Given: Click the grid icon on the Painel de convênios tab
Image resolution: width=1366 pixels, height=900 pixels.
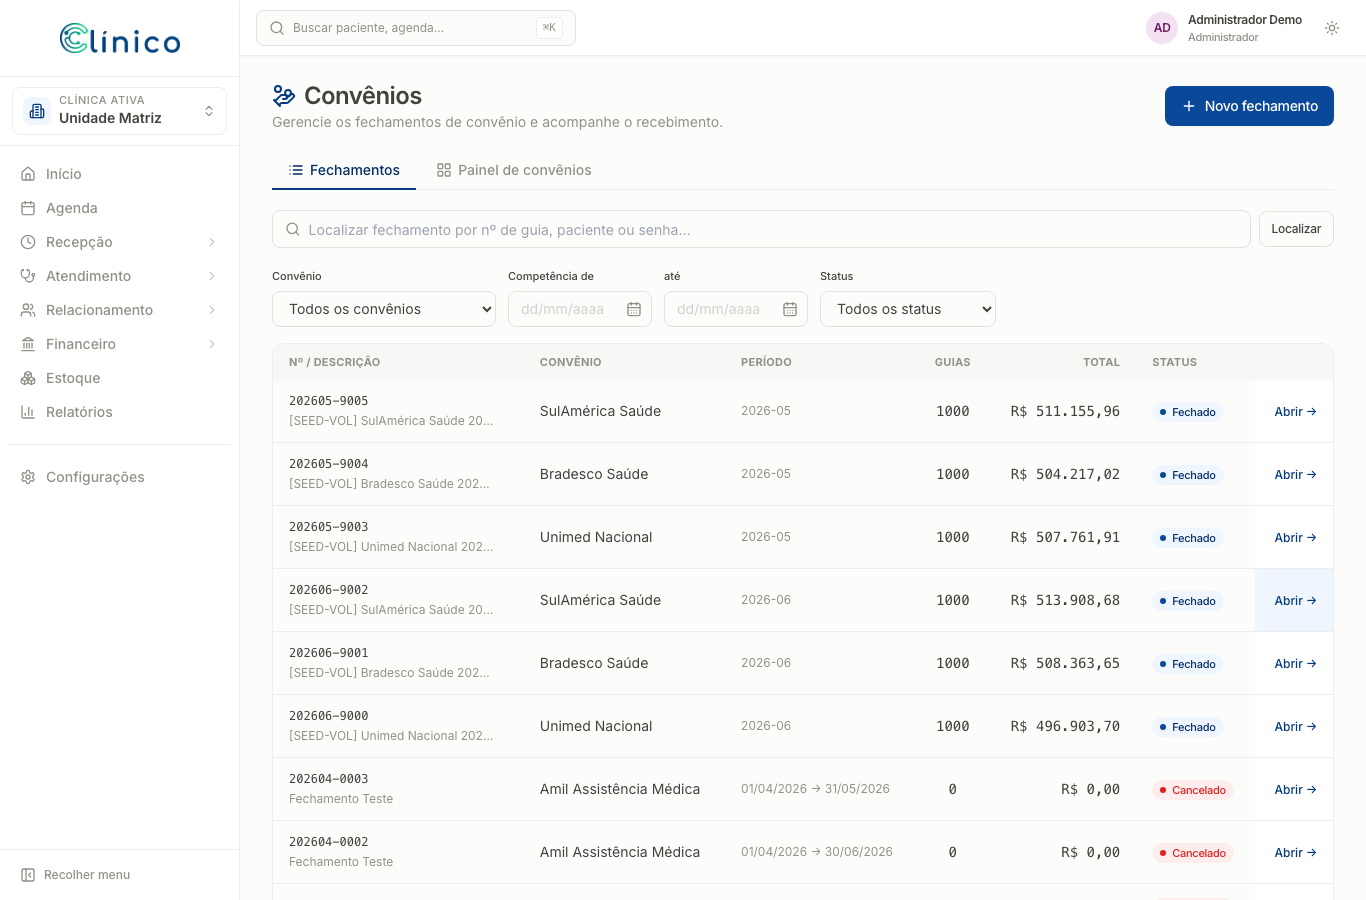Looking at the screenshot, I should coord(444,170).
